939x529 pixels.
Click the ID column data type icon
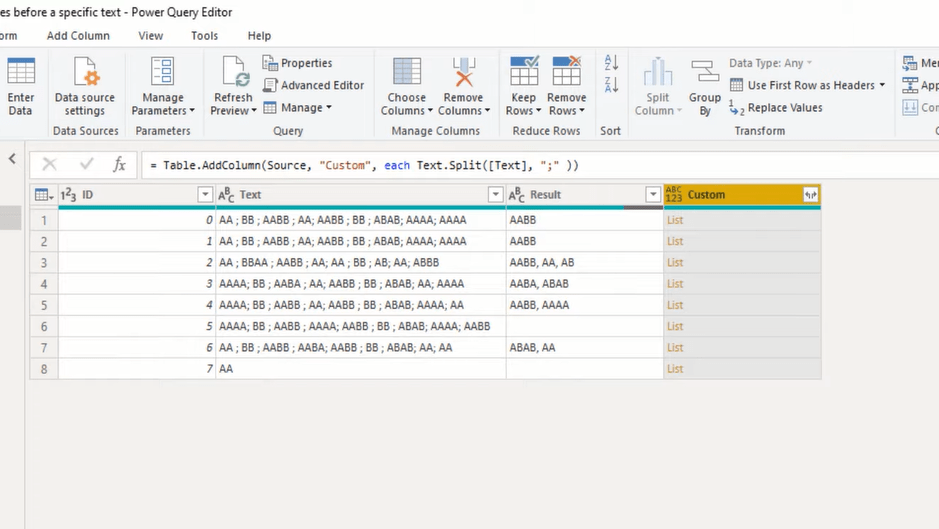pos(68,195)
